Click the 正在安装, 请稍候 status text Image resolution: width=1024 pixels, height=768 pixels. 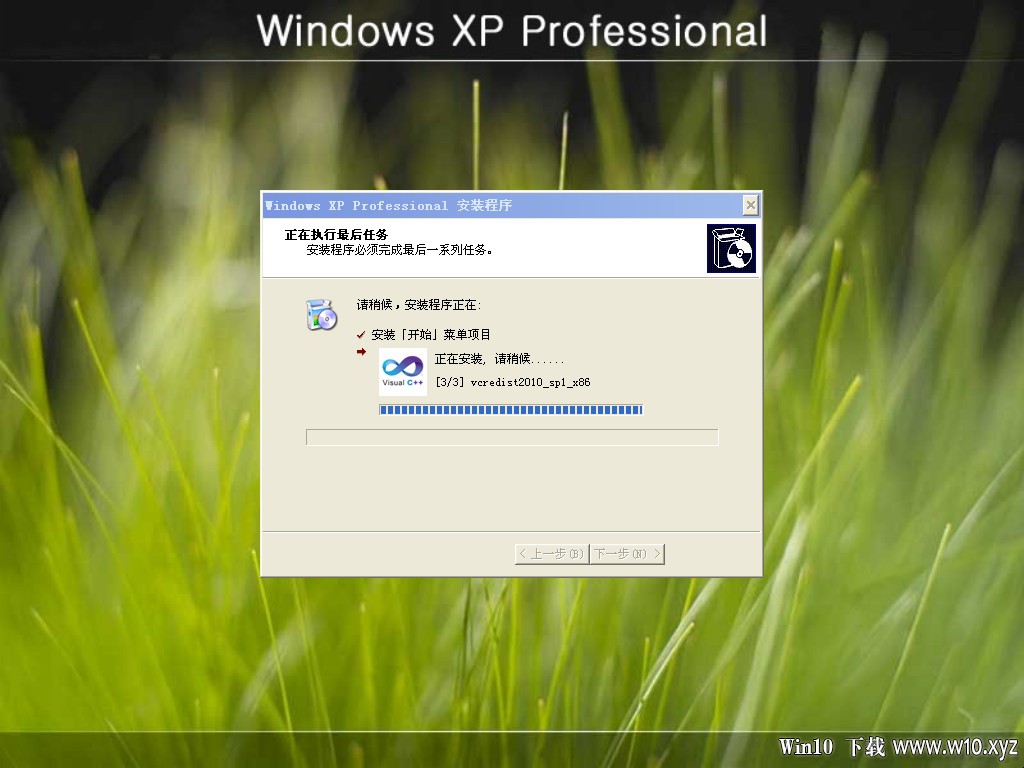coord(499,359)
